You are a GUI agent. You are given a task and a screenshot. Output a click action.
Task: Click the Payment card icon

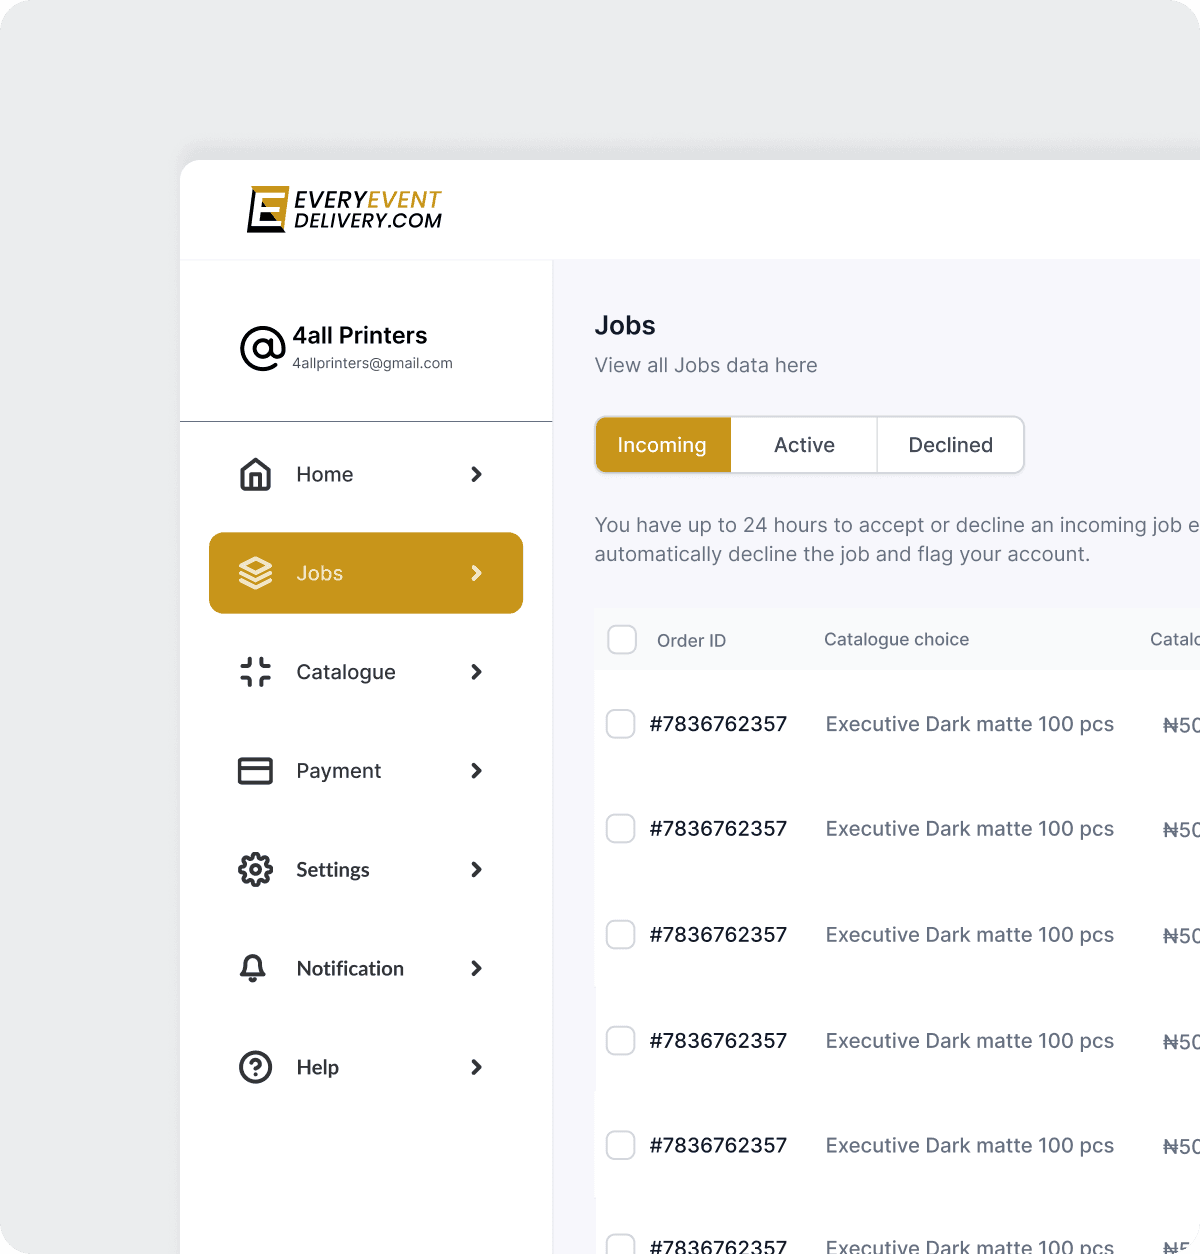255,771
